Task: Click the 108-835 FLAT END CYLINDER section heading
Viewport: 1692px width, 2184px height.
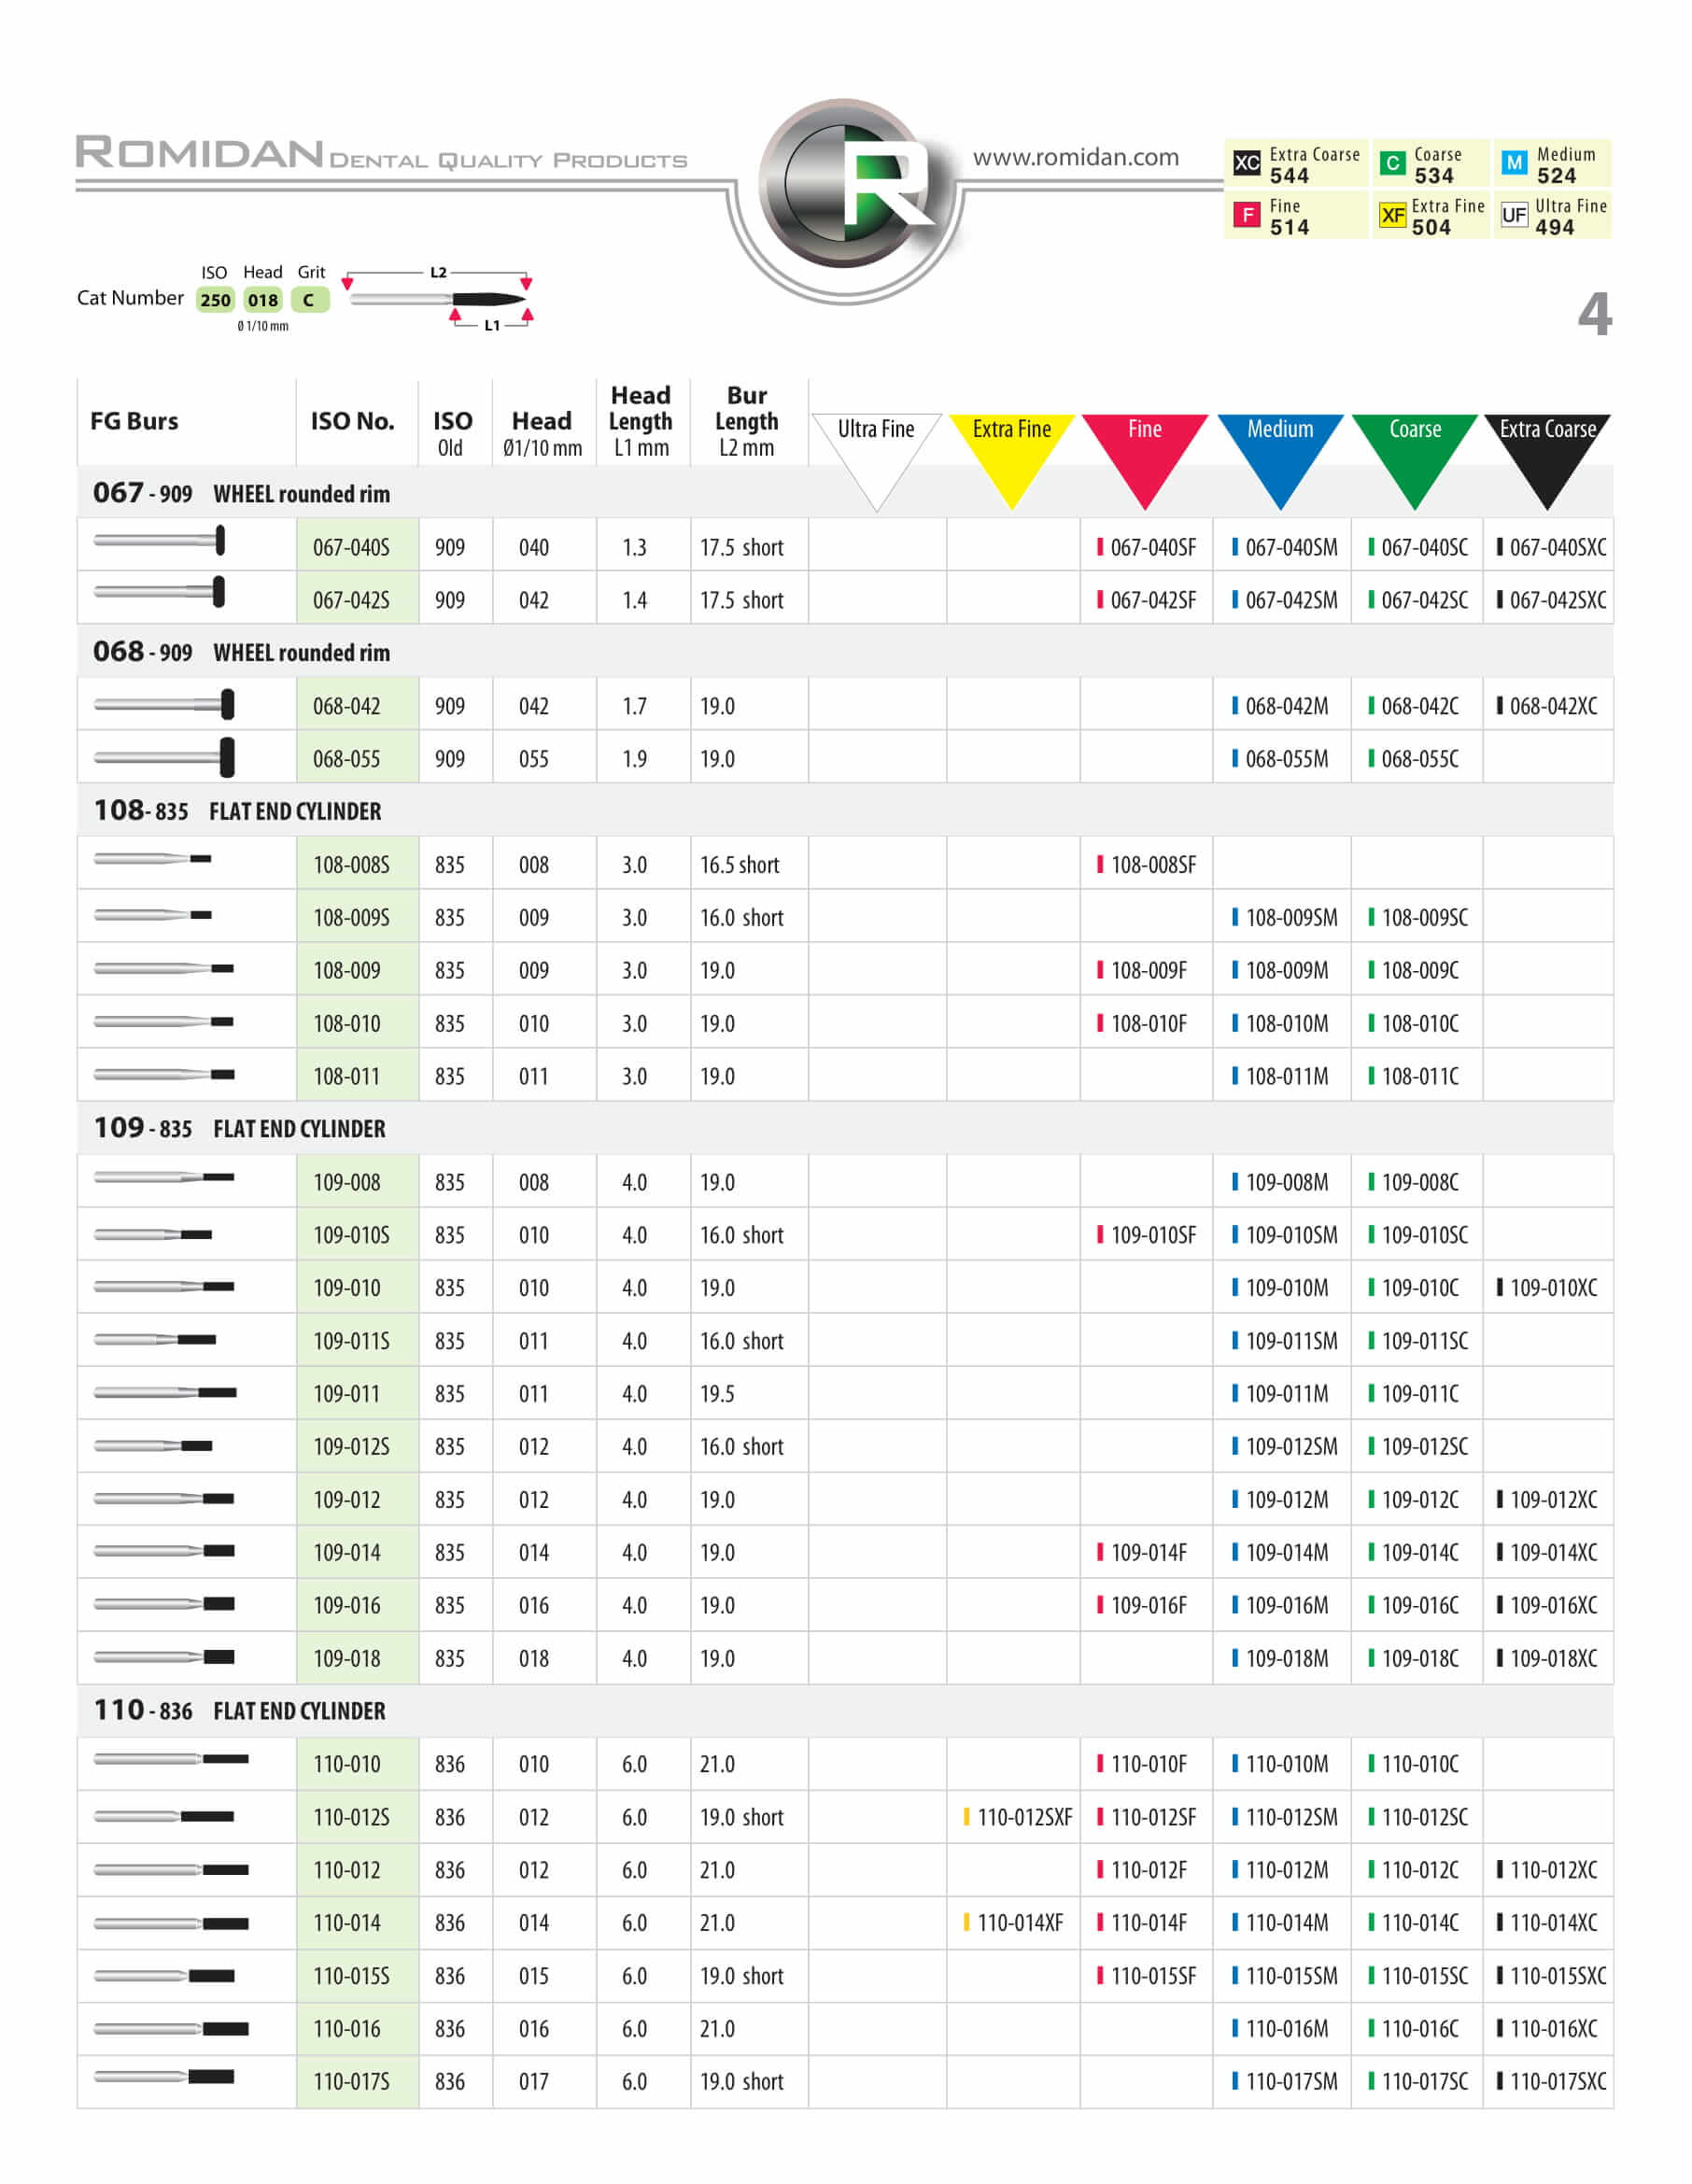Action: (x=237, y=810)
